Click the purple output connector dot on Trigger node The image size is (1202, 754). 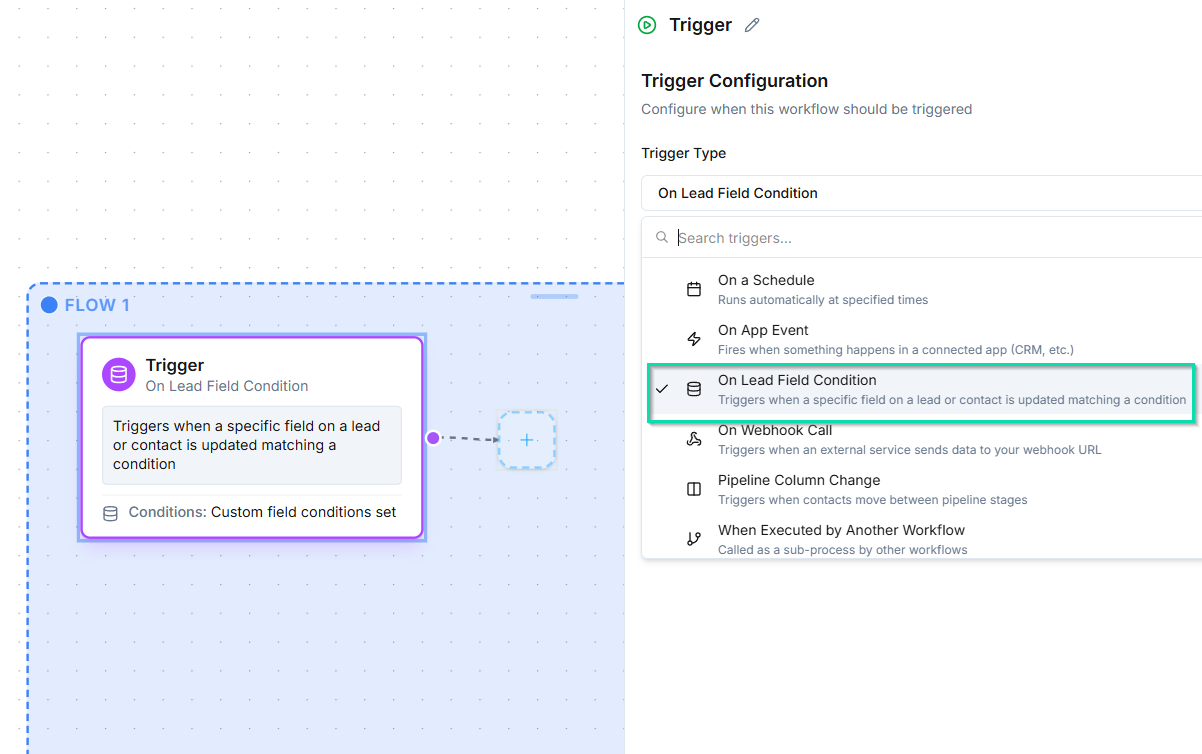pyautogui.click(x=433, y=438)
